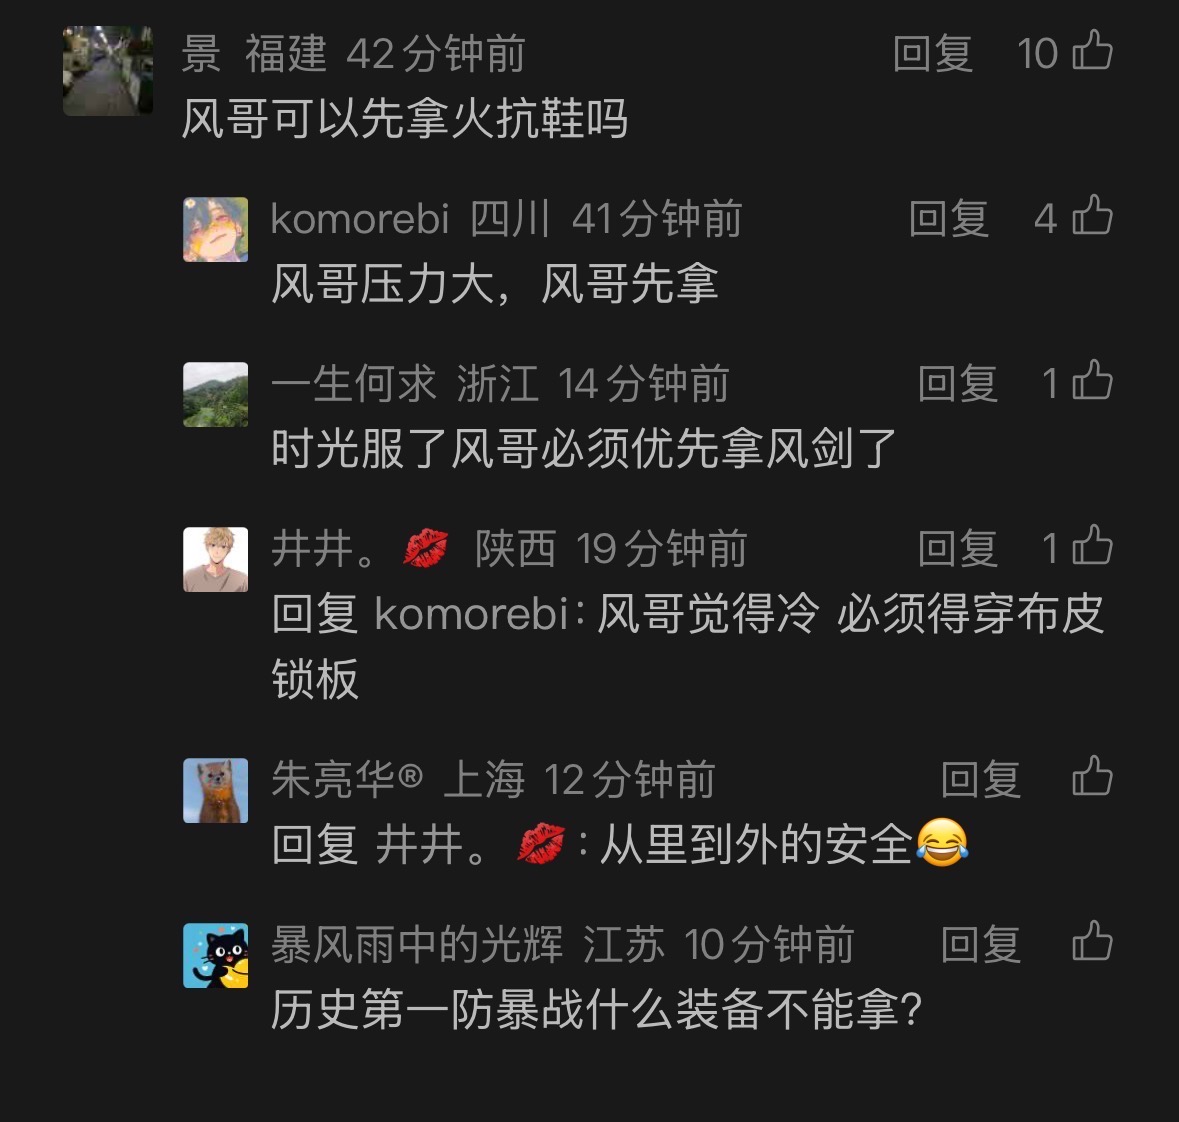
Task: Reply to 朱亮华's comment
Action: pos(981,779)
